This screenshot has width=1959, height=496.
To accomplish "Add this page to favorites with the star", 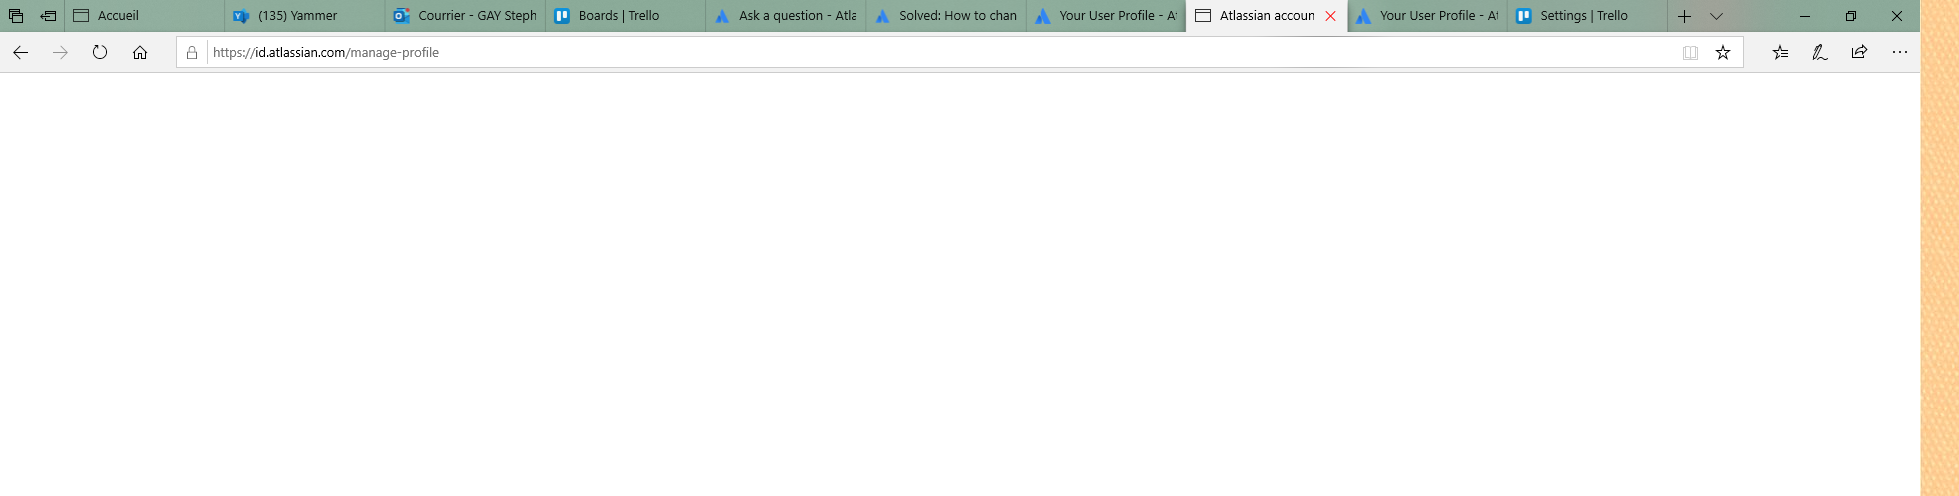I will click(x=1723, y=52).
